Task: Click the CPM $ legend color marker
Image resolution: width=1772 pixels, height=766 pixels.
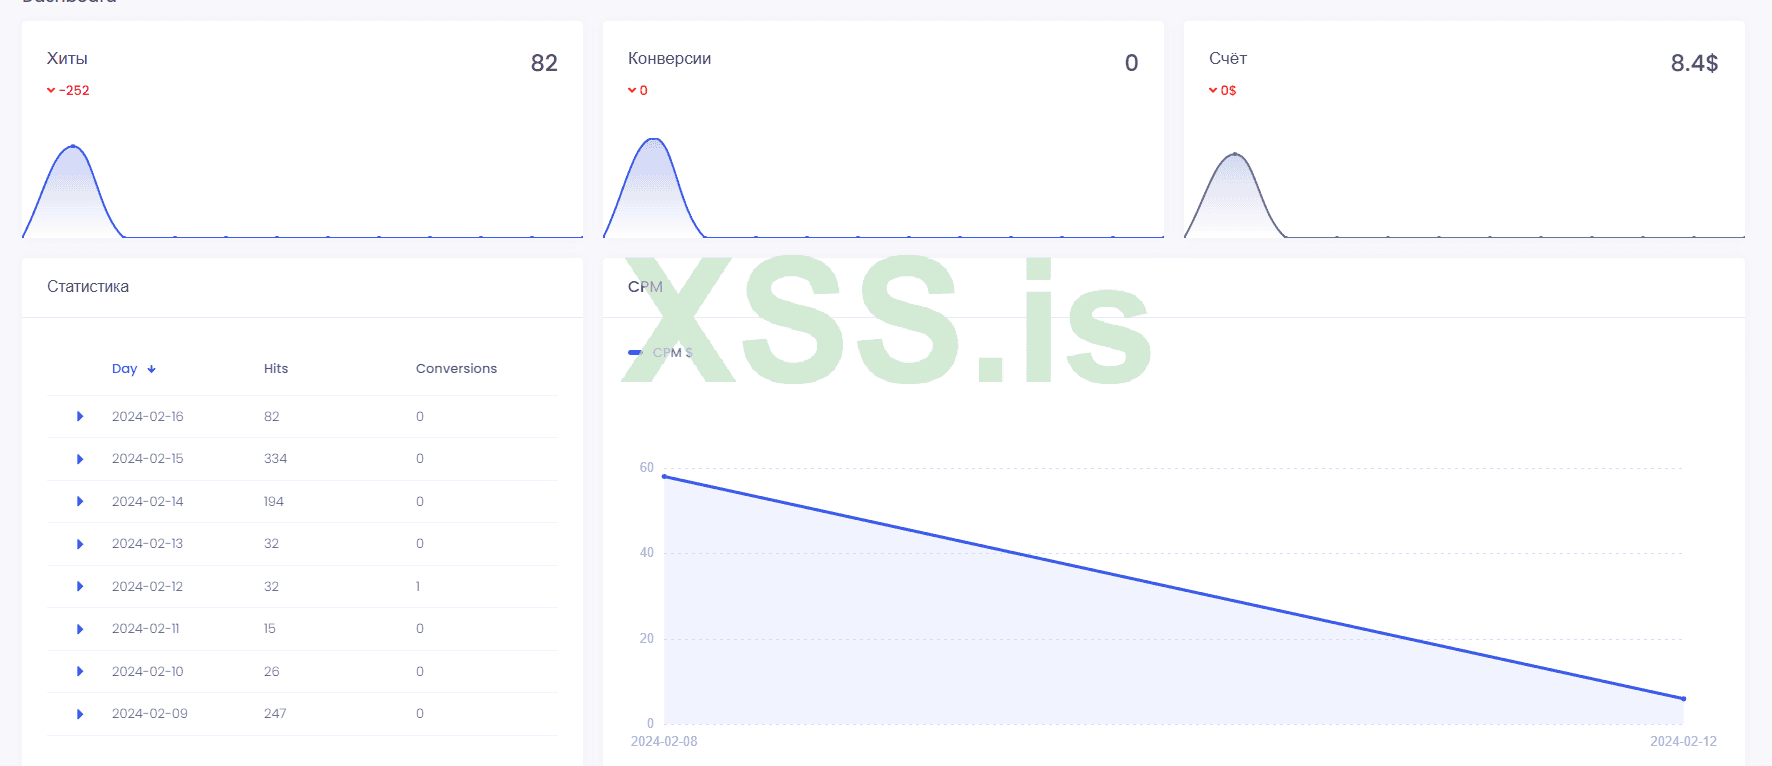Action: 635,353
